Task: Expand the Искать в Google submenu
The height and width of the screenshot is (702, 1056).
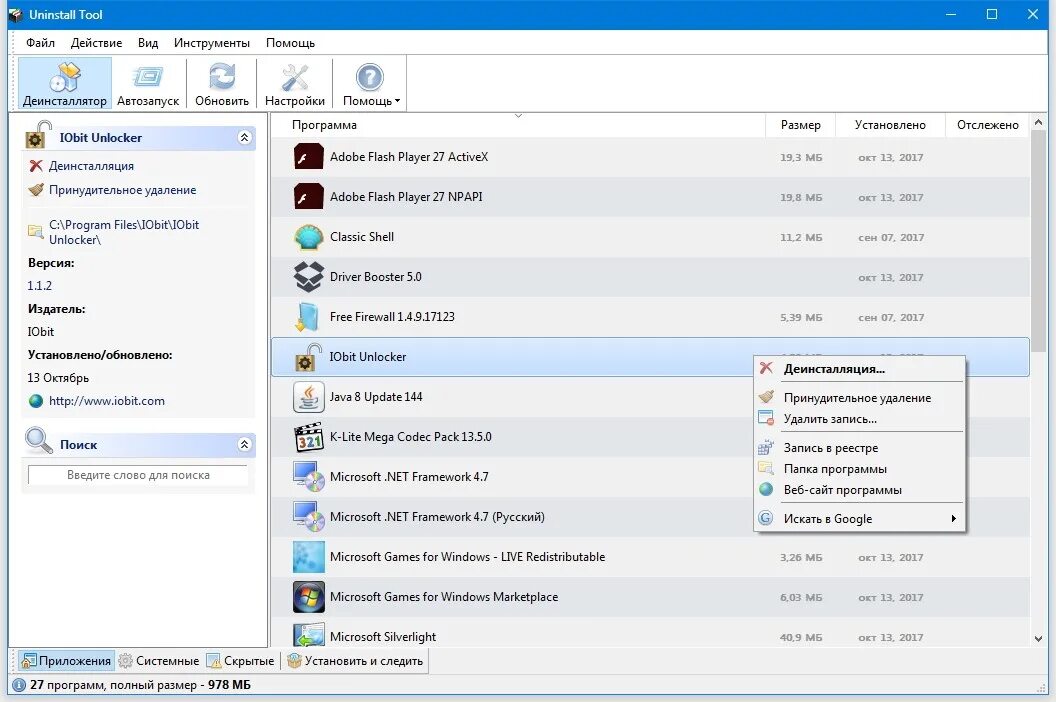Action: click(859, 519)
